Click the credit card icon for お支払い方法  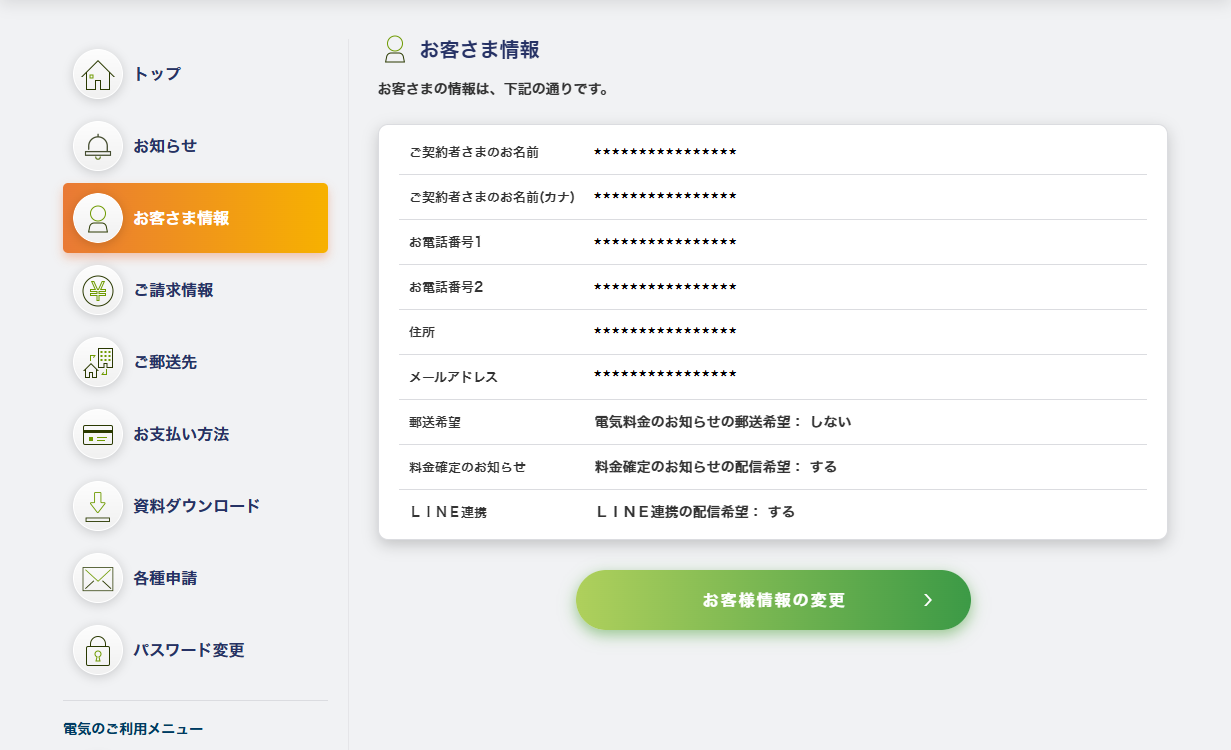click(98, 434)
